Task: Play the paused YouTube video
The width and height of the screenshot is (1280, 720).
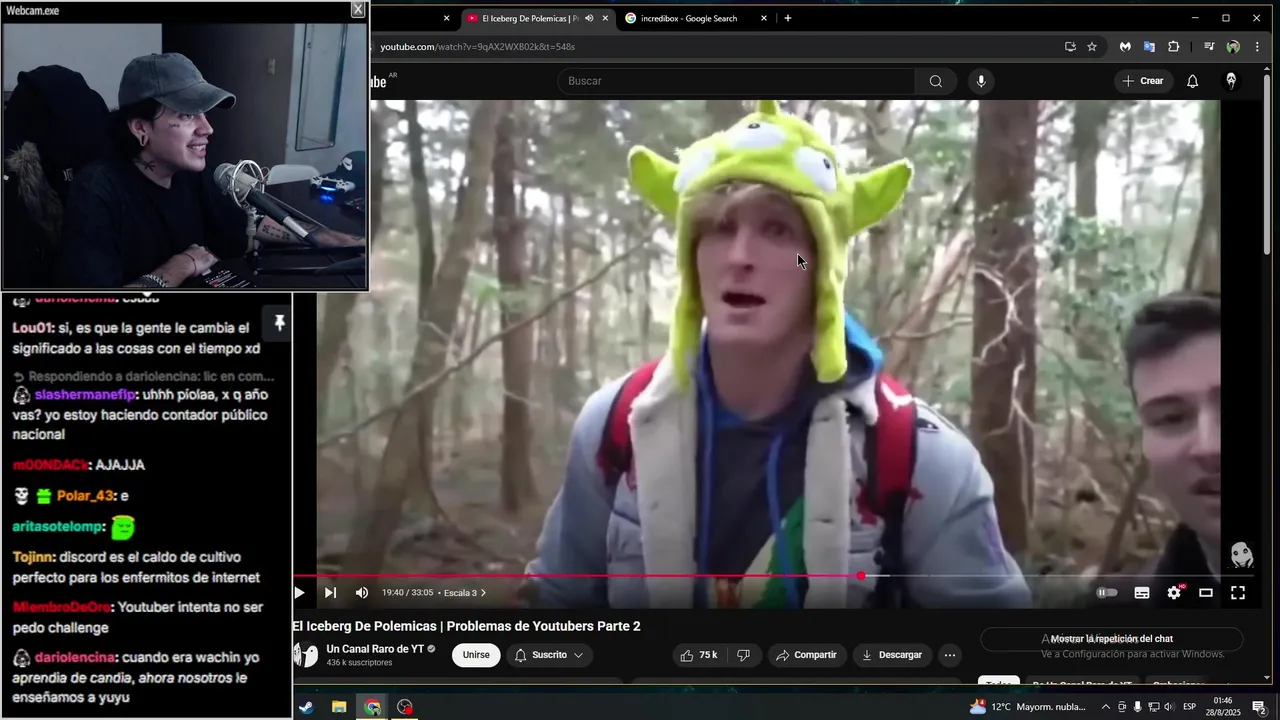Action: [298, 593]
